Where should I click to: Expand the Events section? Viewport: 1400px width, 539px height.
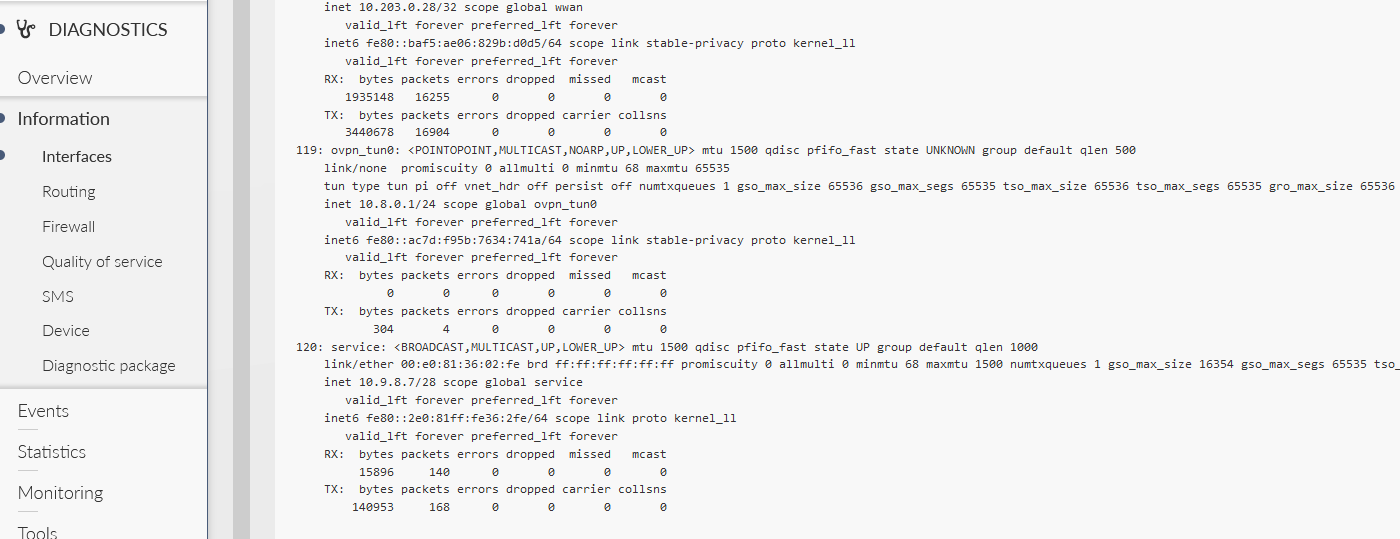coord(43,411)
